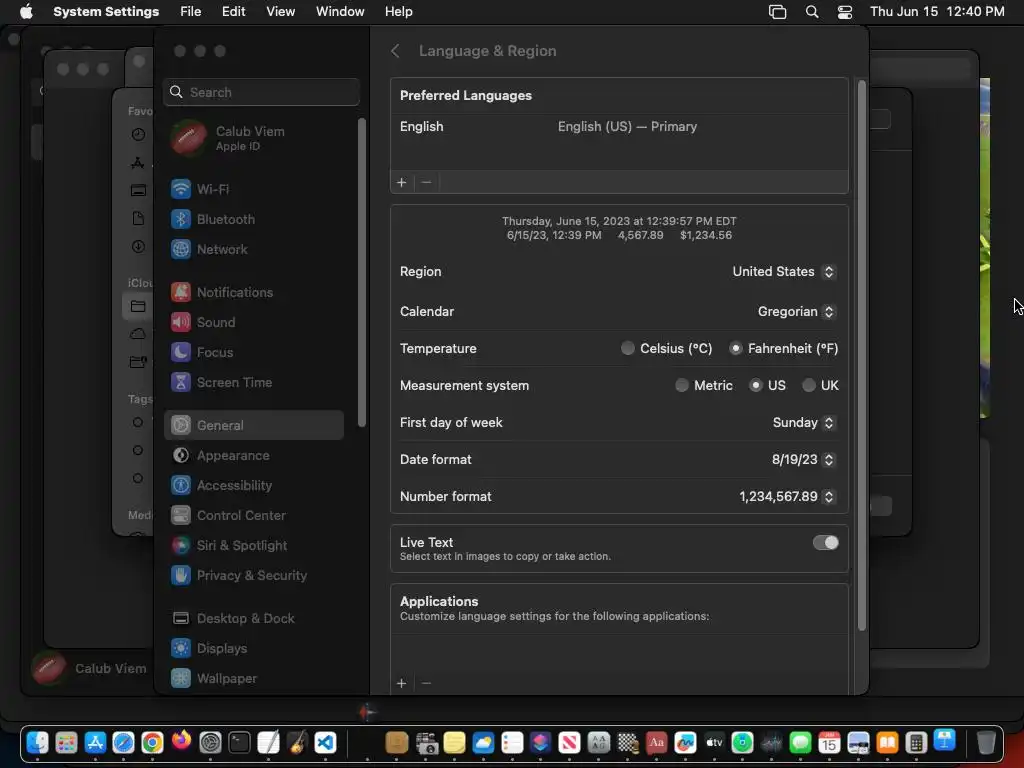Select the English preferred language row
This screenshot has width=1024, height=768.
(619, 127)
